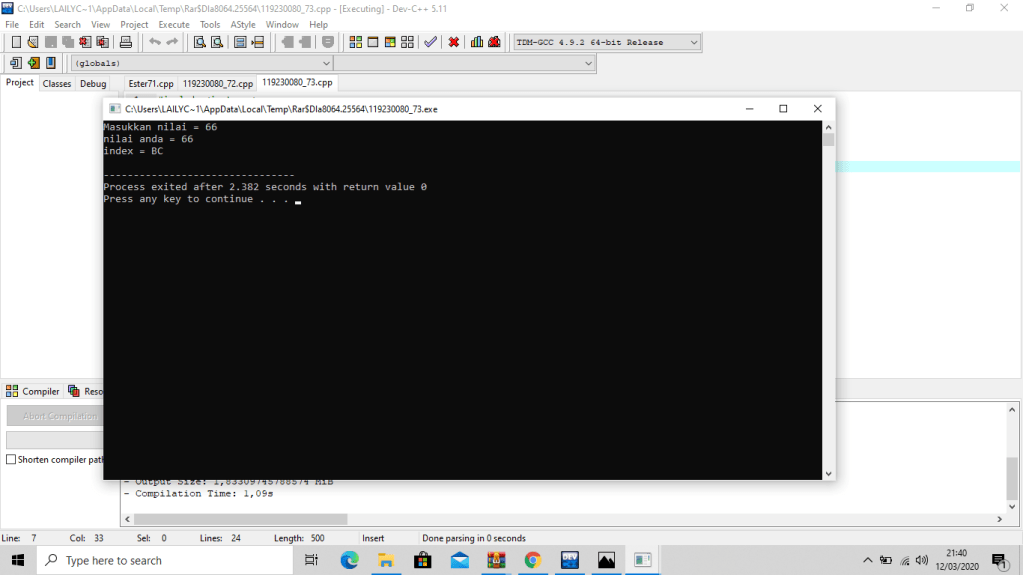Click the Profile analysis bar chart icon
Image resolution: width=1023 pixels, height=575 pixels.
pos(477,42)
